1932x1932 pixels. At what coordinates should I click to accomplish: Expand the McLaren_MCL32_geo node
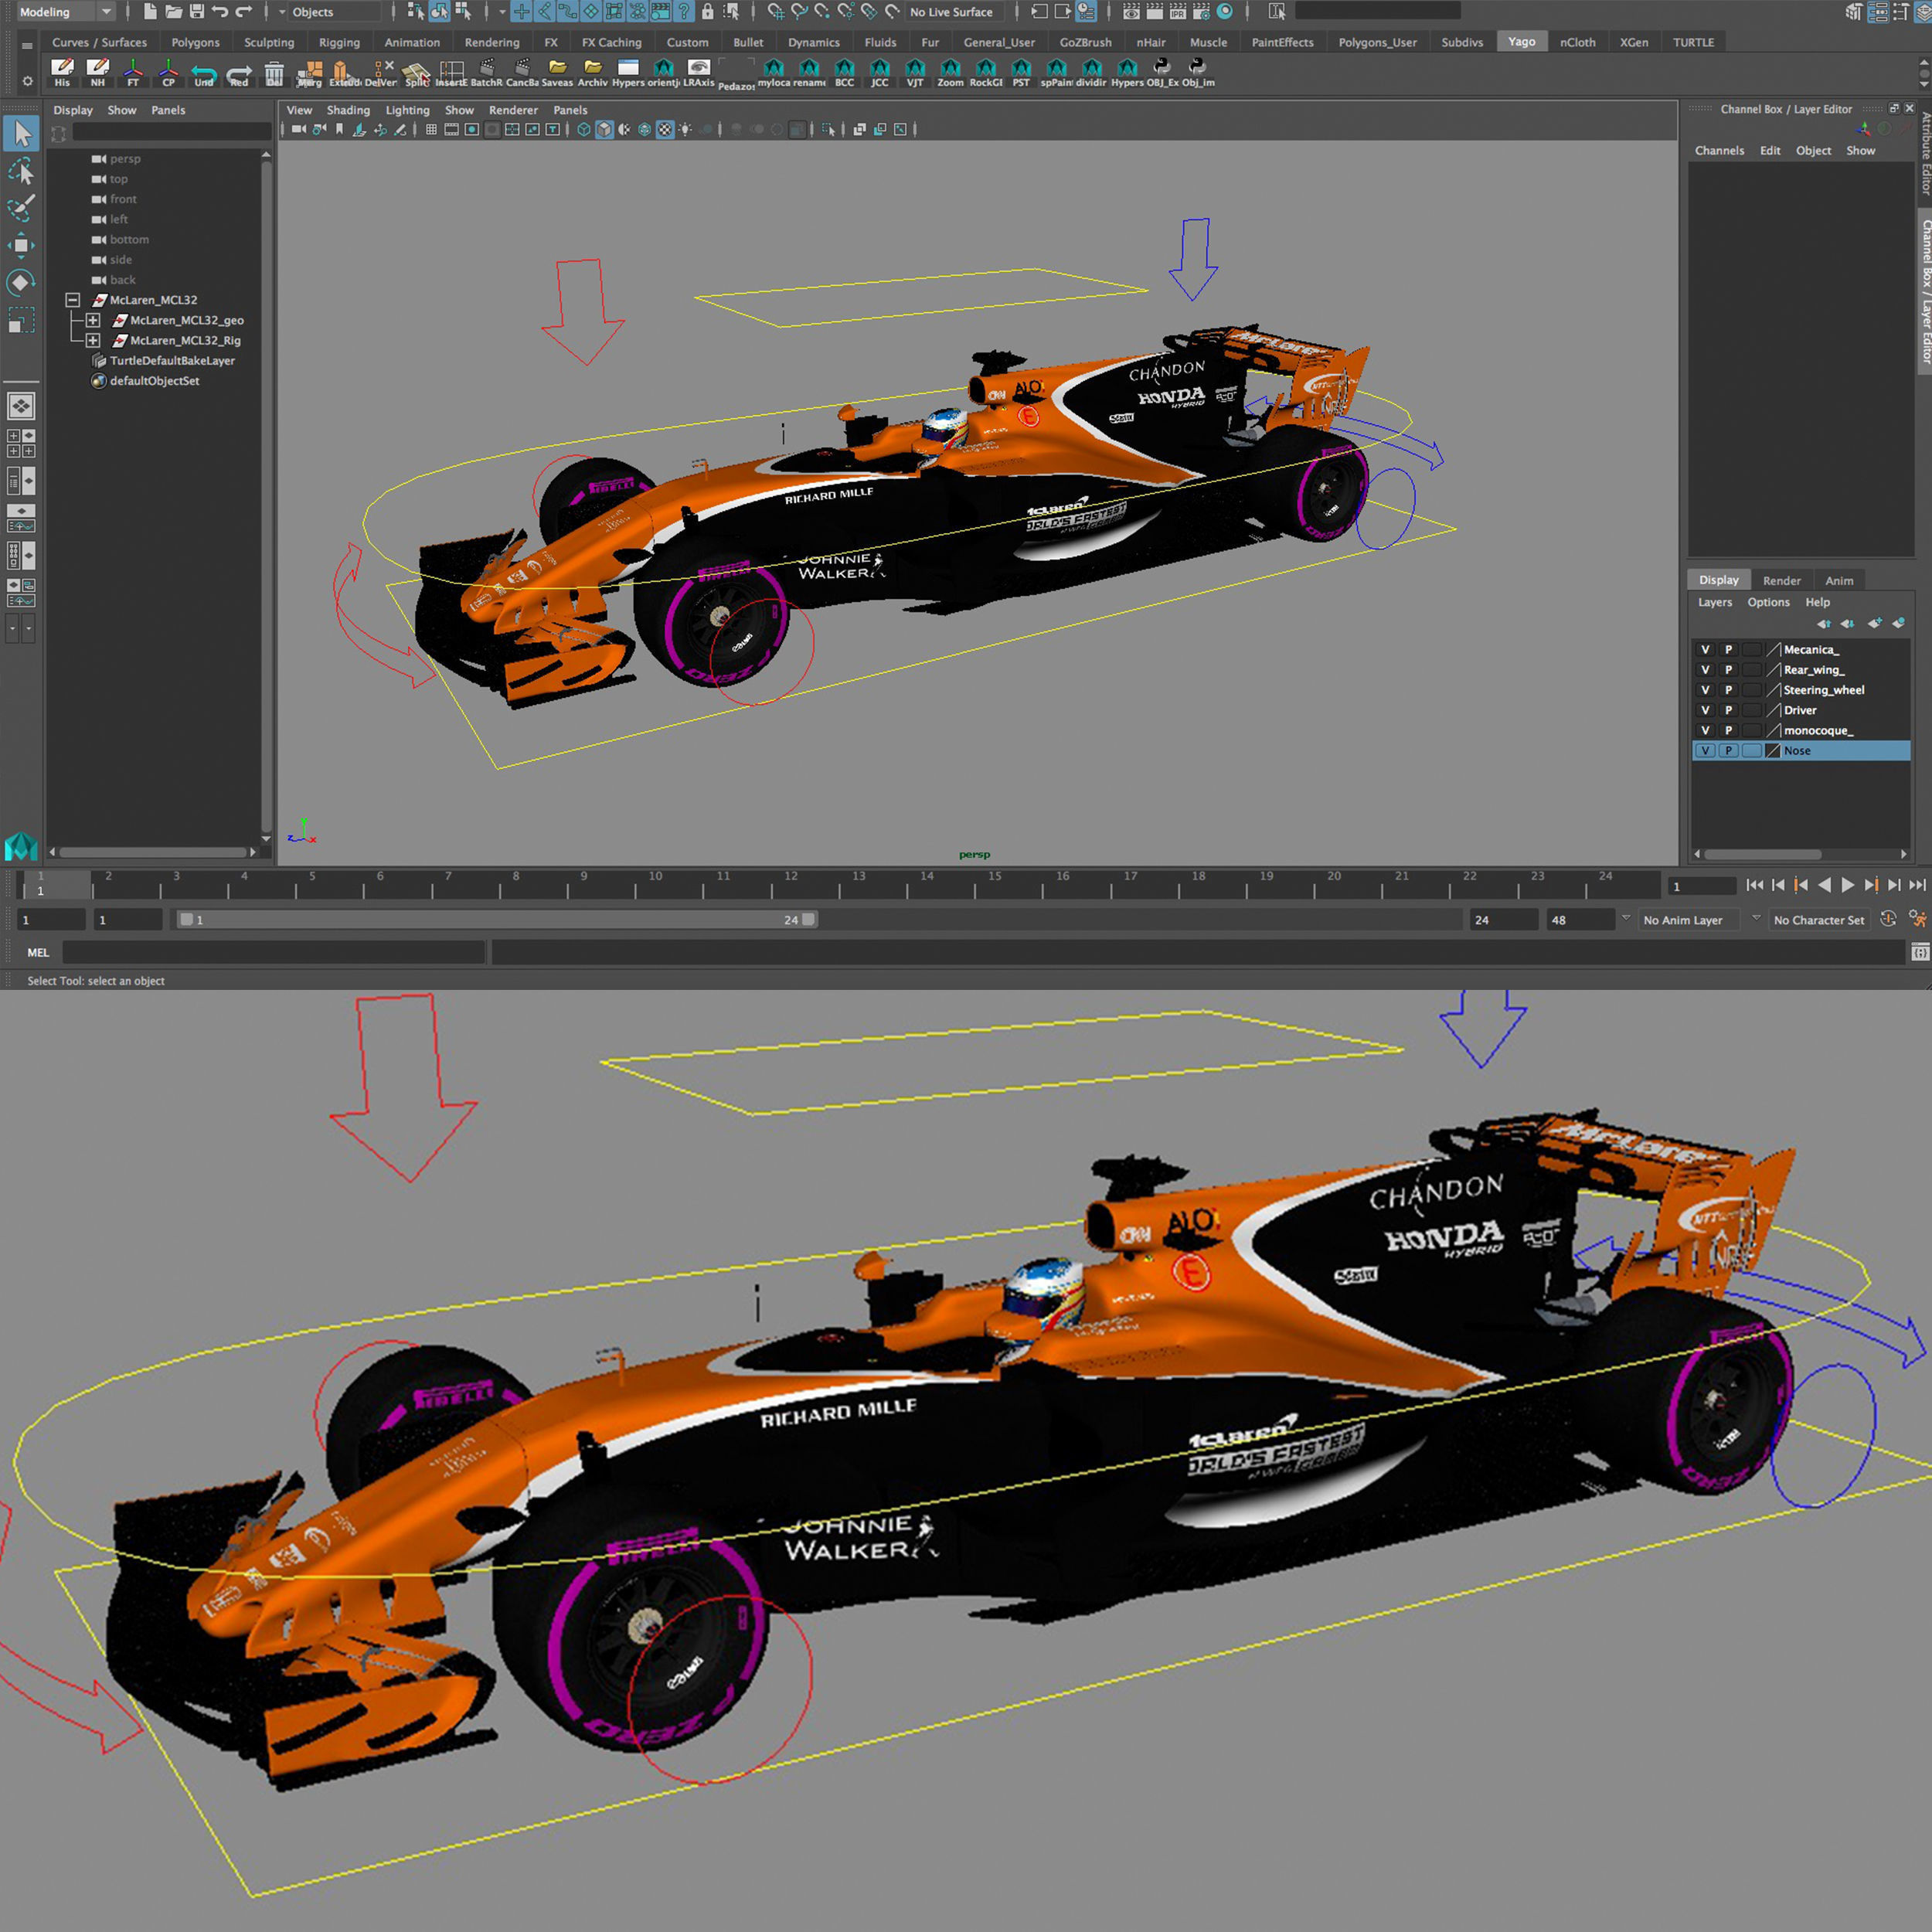93,320
